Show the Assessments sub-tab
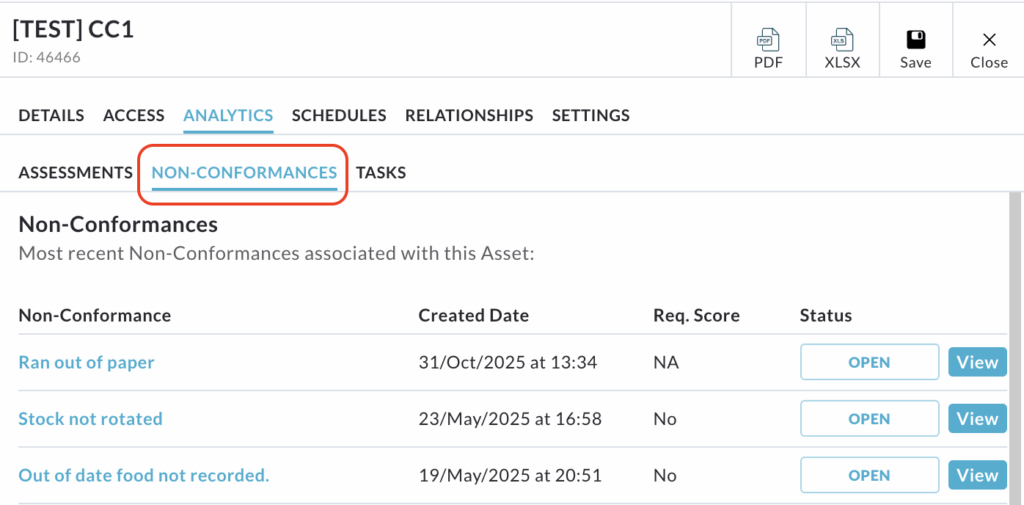This screenshot has width=1024, height=505. coord(75,172)
